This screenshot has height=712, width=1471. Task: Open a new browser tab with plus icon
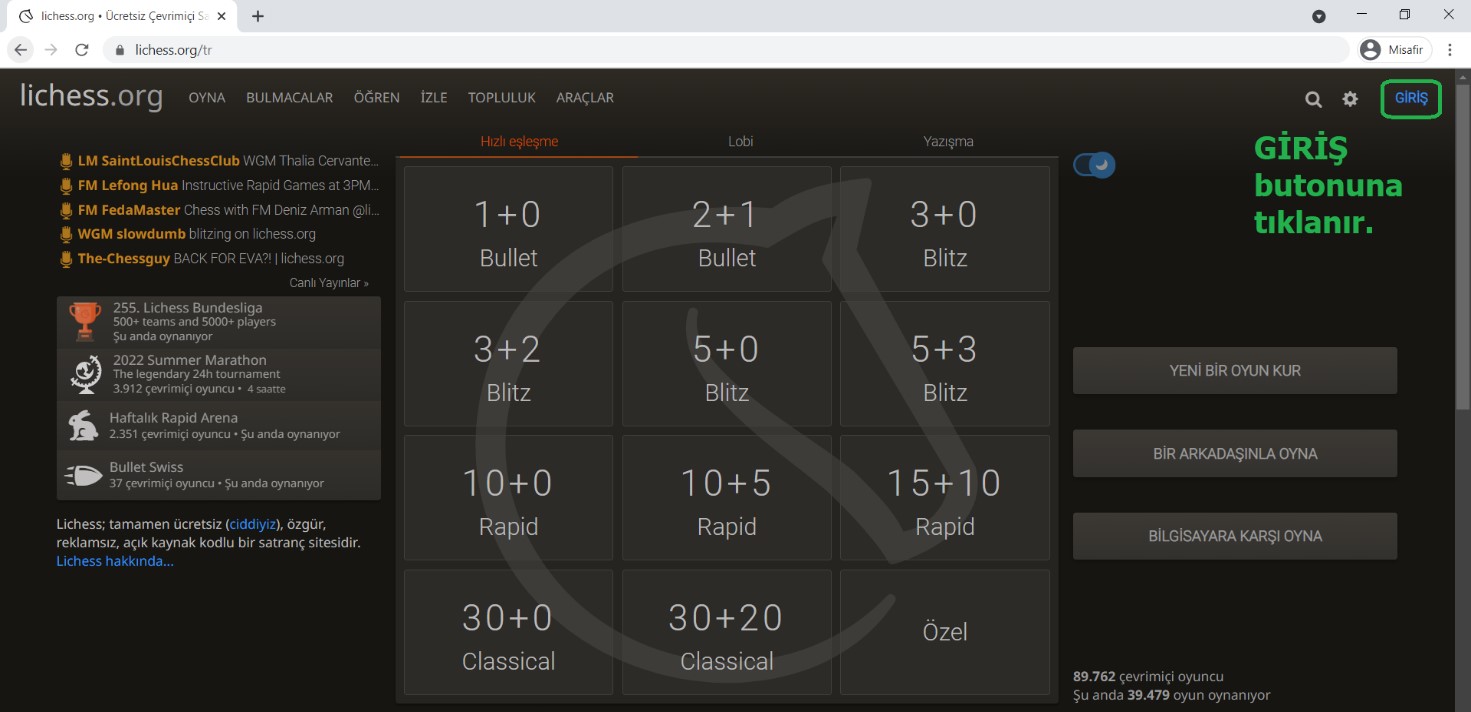[x=258, y=16]
